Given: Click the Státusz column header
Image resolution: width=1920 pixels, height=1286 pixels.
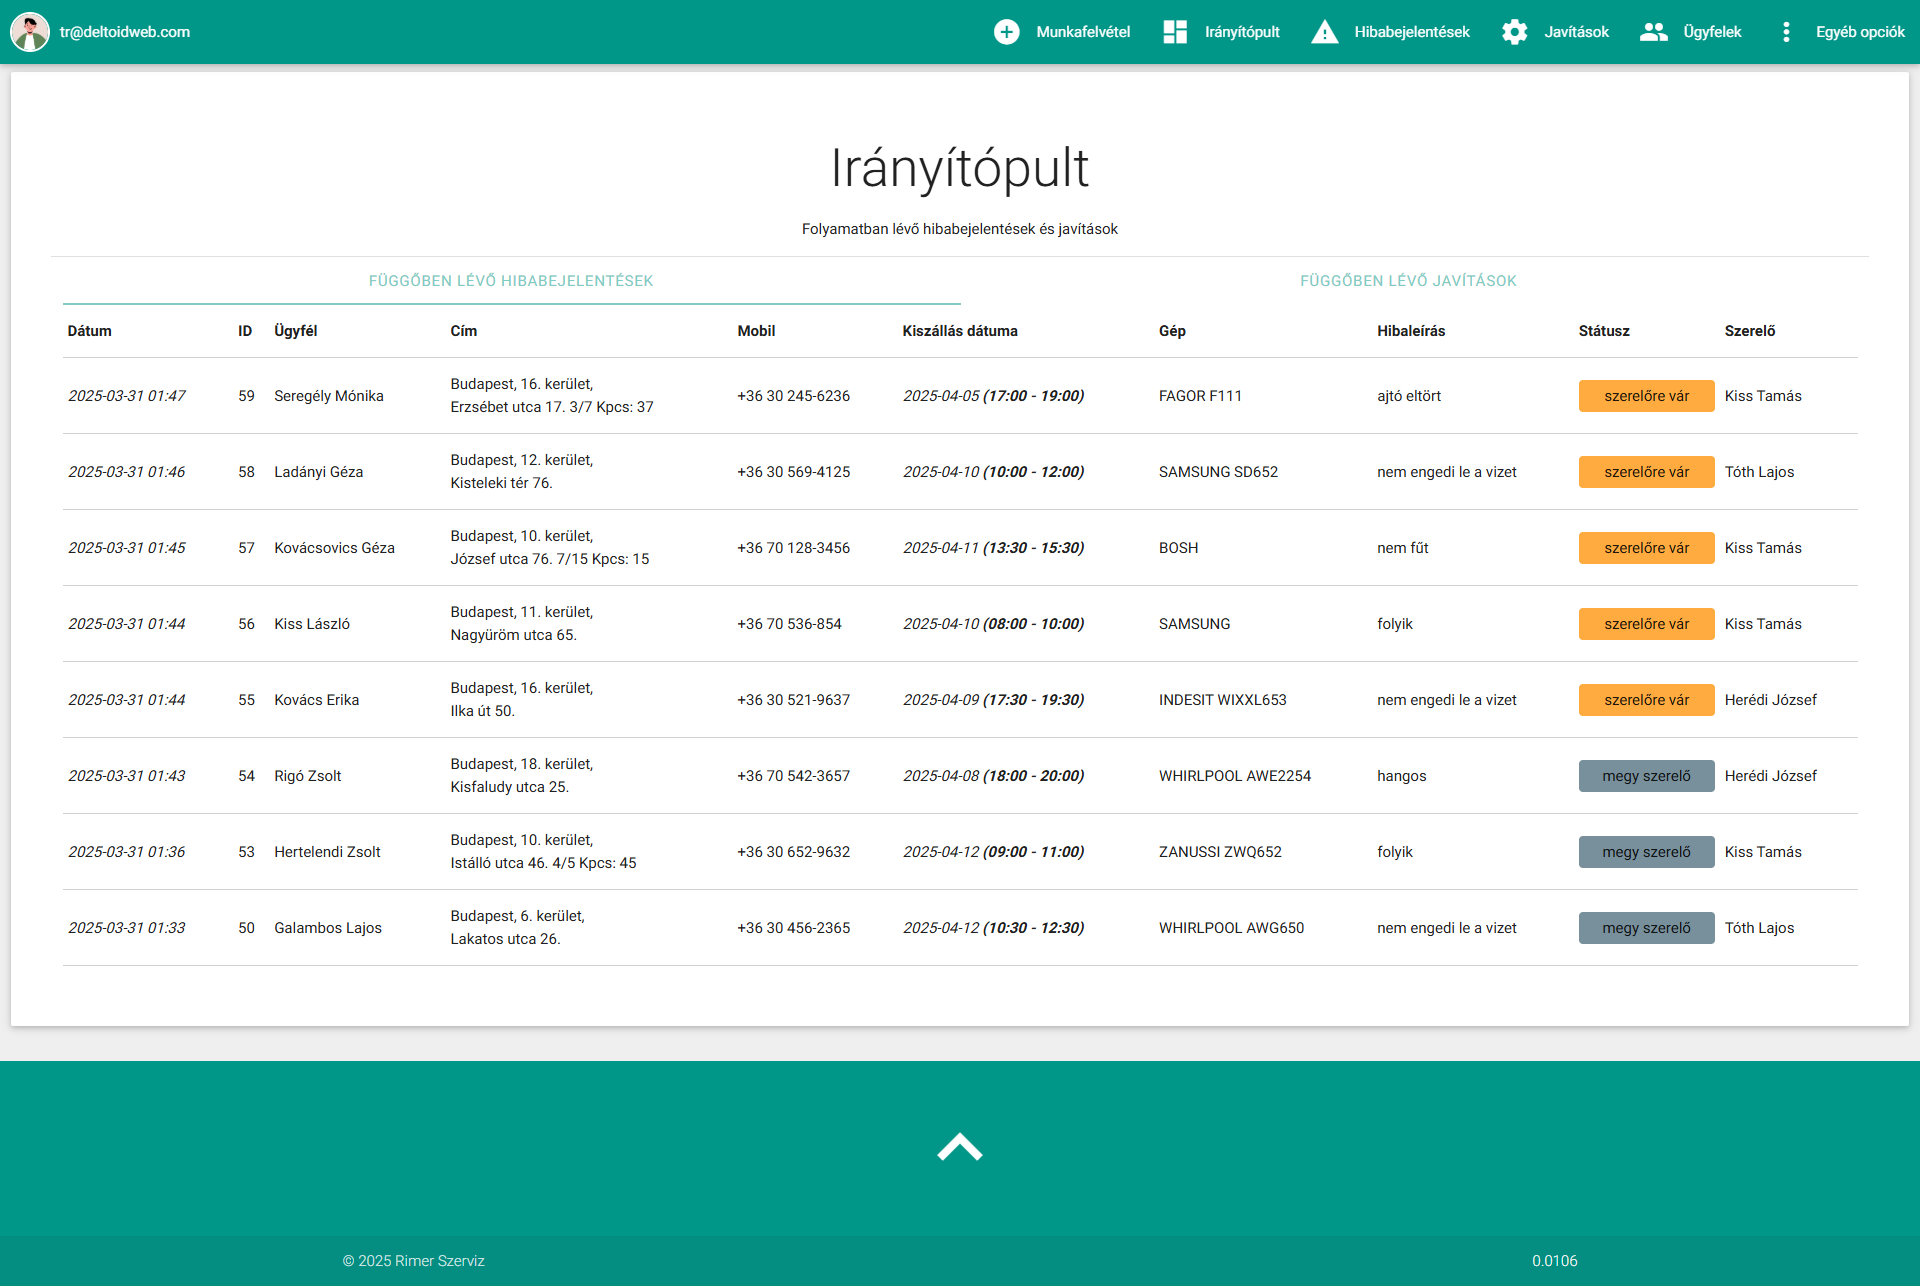Looking at the screenshot, I should tap(1604, 331).
